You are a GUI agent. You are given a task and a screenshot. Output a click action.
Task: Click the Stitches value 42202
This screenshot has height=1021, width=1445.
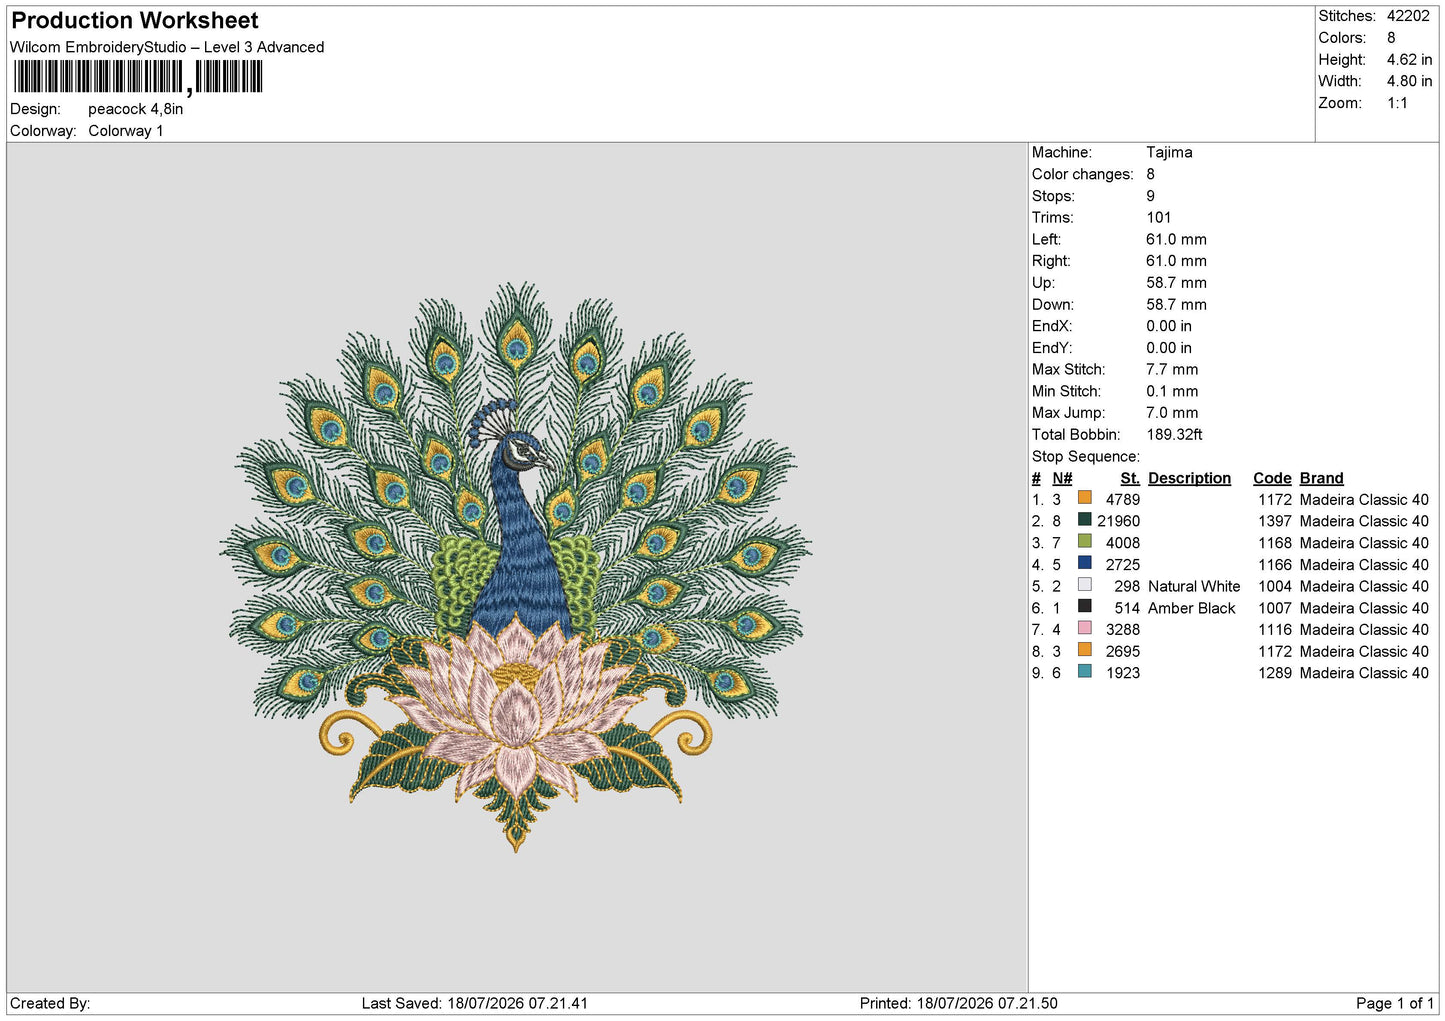click(1408, 16)
